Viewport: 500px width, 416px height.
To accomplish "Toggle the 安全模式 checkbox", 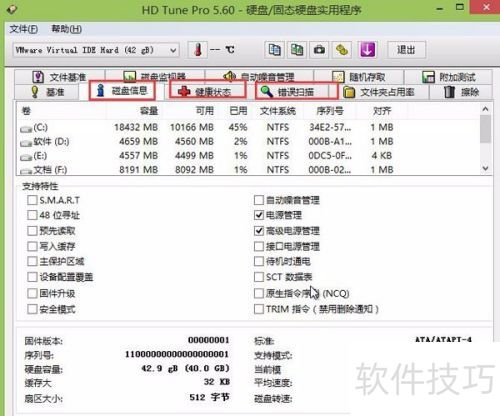I will point(32,309).
